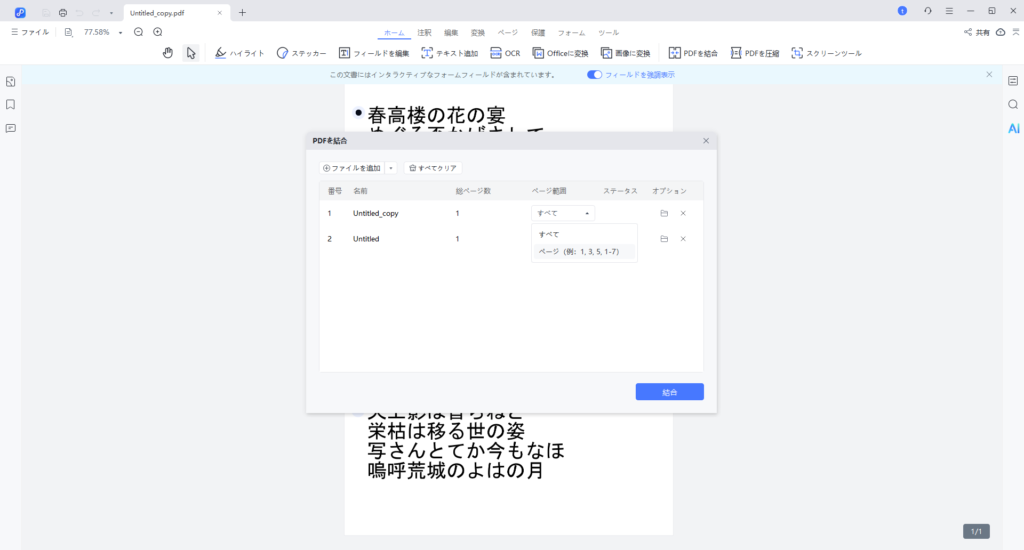Switch to the Page (ページ) tab
Screen dimensions: 1024x550
(507, 33)
